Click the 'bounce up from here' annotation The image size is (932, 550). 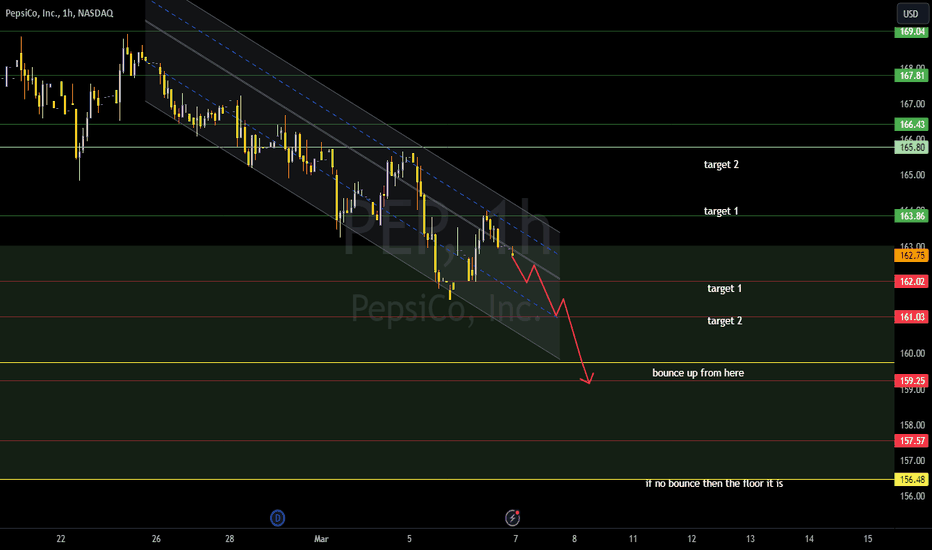[x=698, y=373]
